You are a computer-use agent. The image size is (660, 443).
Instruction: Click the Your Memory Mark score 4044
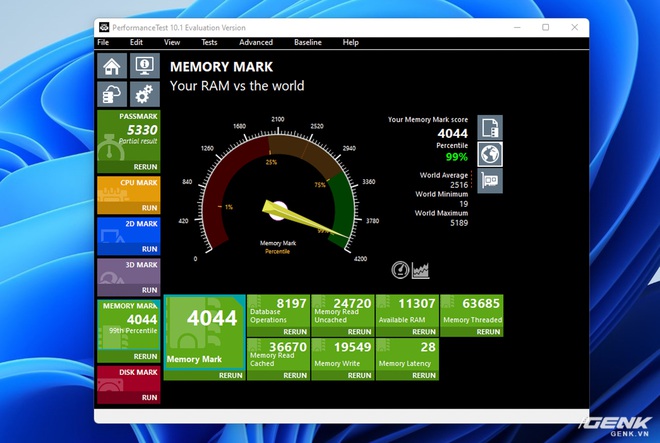click(452, 133)
